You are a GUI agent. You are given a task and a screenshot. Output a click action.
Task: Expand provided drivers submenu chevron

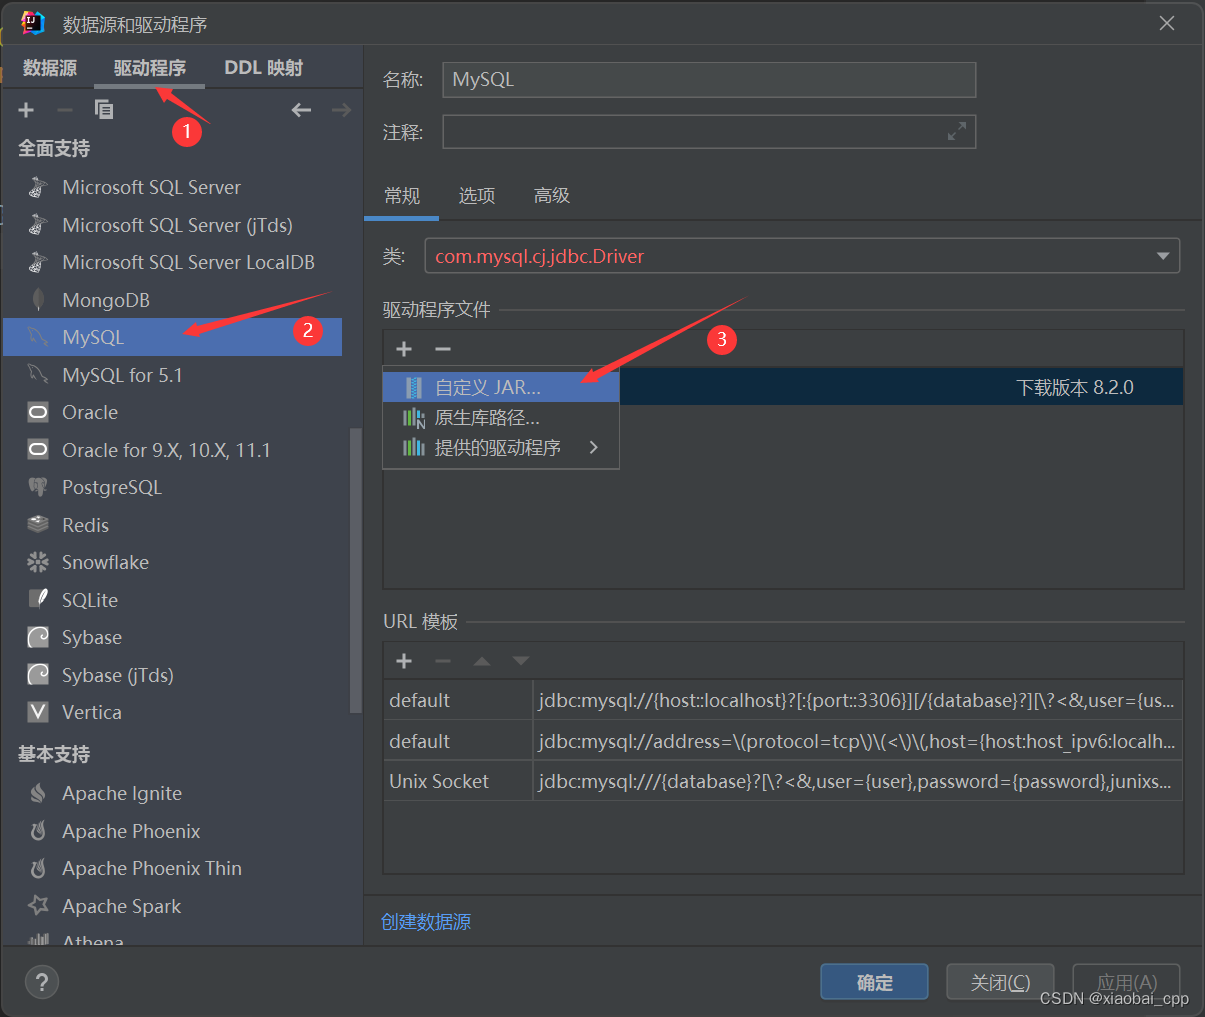[593, 447]
